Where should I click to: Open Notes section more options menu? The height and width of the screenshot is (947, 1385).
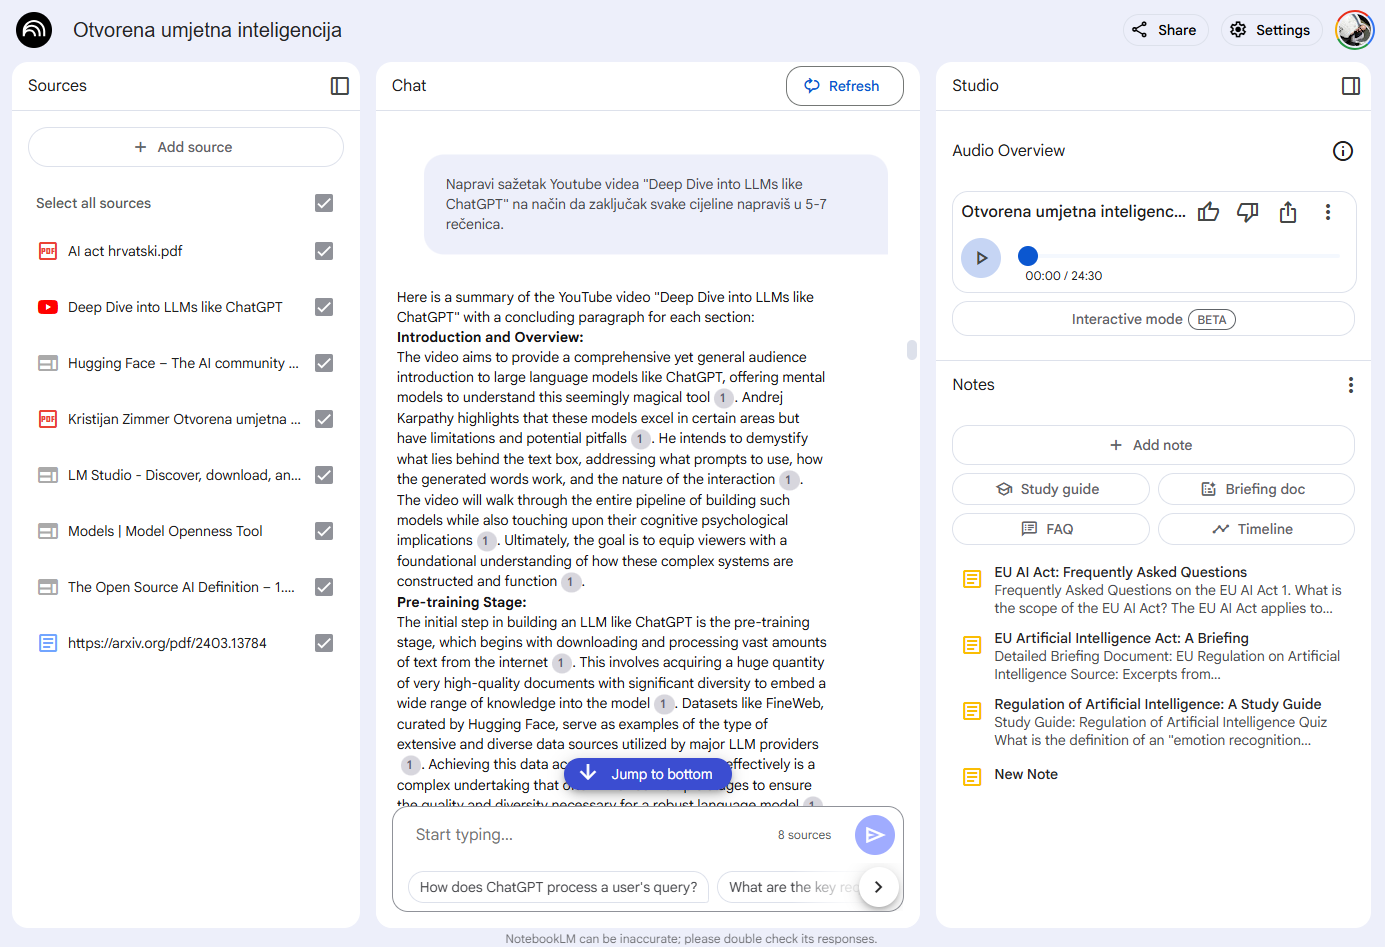click(x=1350, y=385)
